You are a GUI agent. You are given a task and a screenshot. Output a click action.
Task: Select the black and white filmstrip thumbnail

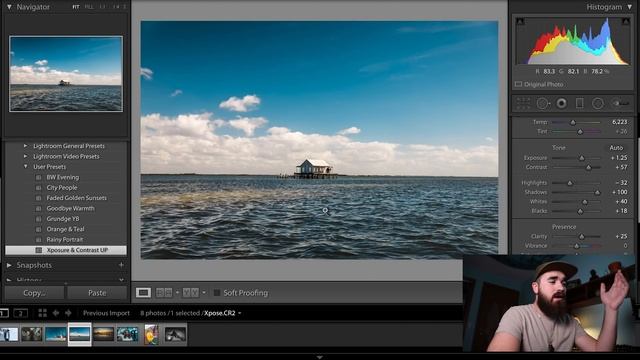(x=175, y=334)
